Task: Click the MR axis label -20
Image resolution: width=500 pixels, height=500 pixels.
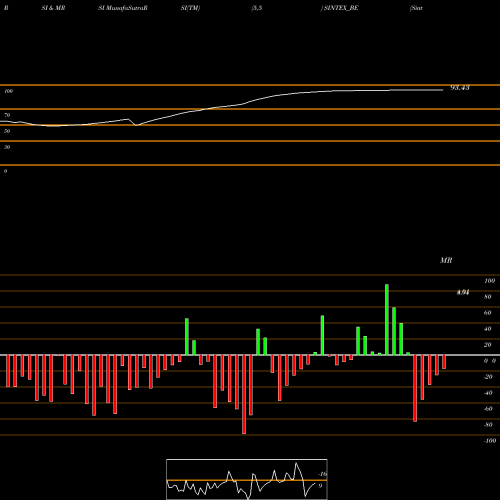Action: click(x=488, y=377)
